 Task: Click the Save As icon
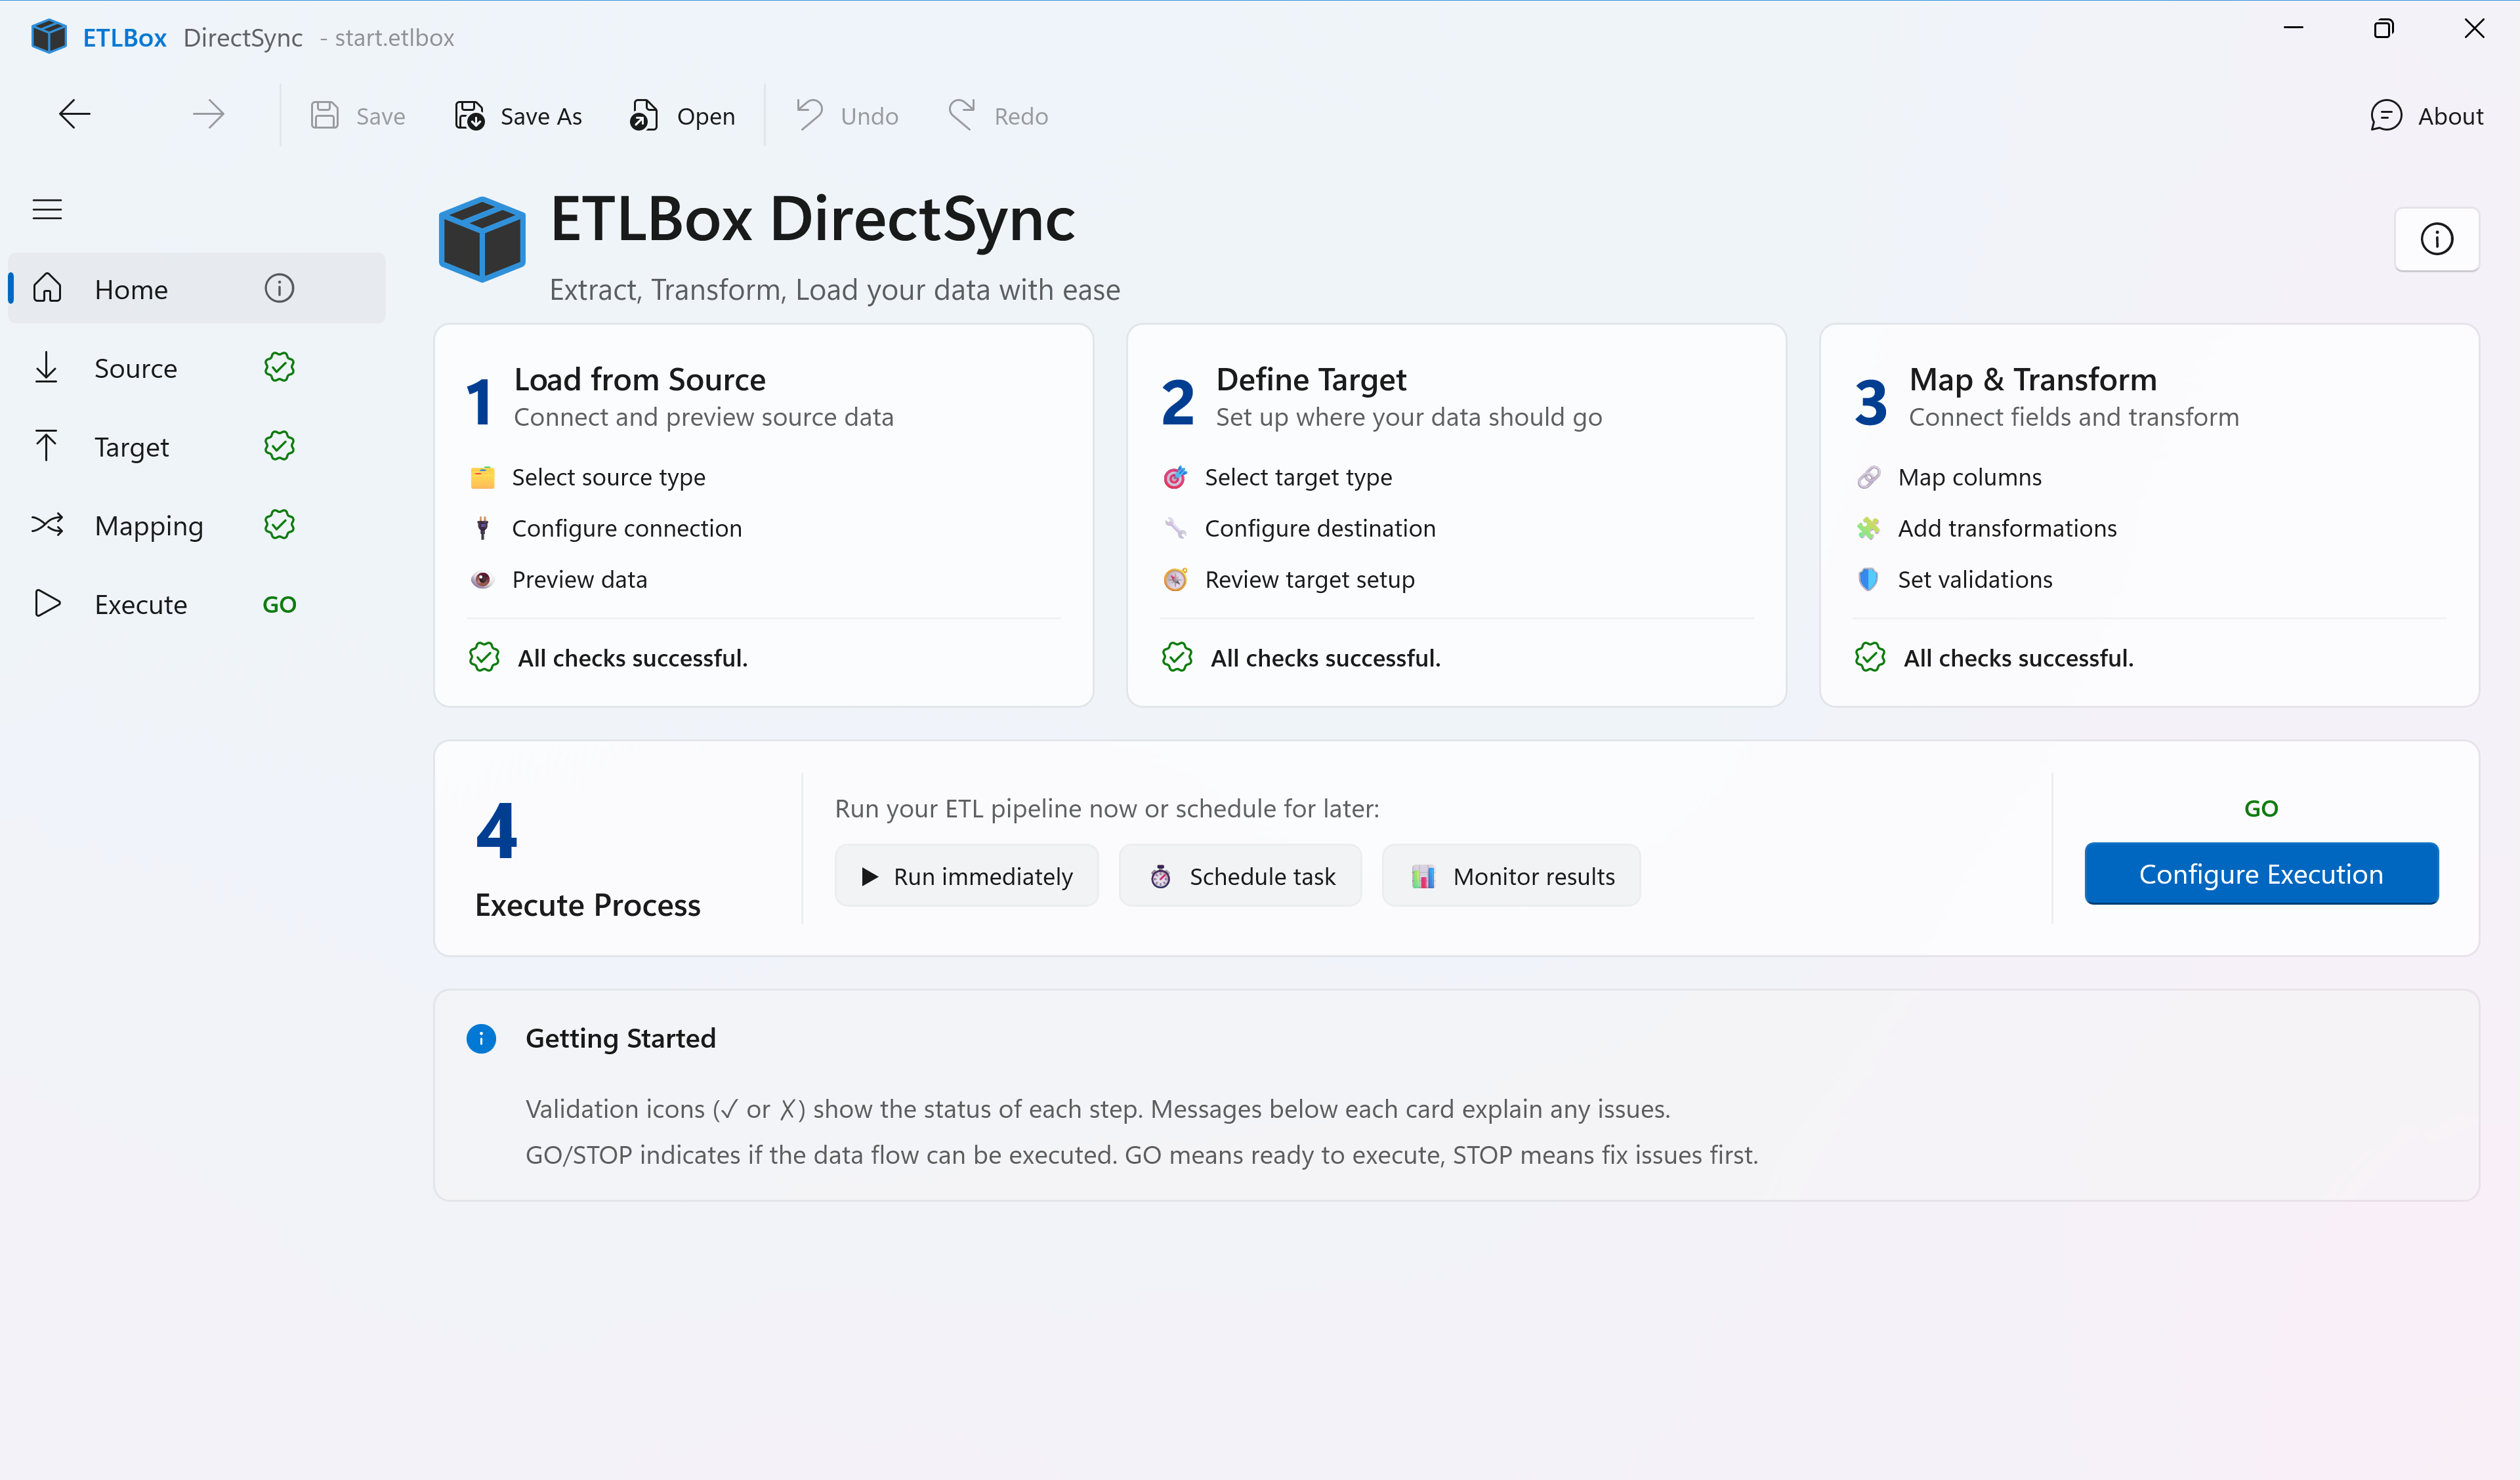[468, 115]
